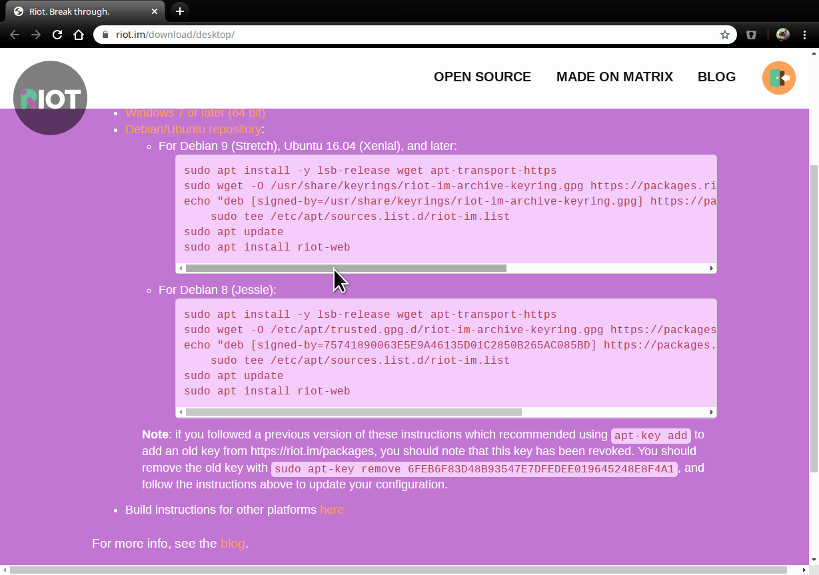Viewport: 819px width, 575px height.
Task: Open the Chrome three-dot menu
Action: [805, 34]
